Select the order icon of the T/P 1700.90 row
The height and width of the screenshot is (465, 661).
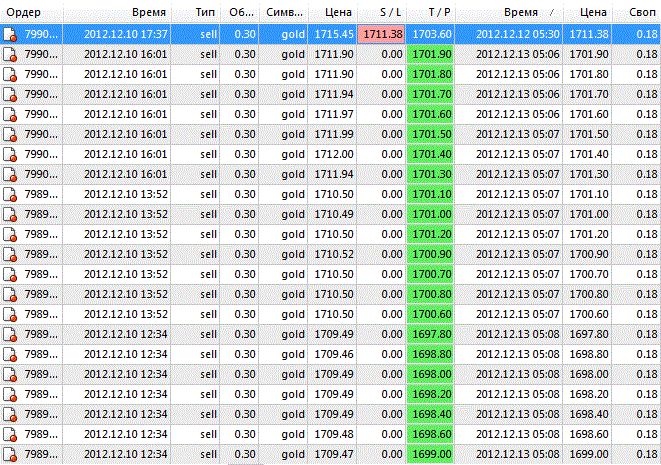tap(10, 255)
